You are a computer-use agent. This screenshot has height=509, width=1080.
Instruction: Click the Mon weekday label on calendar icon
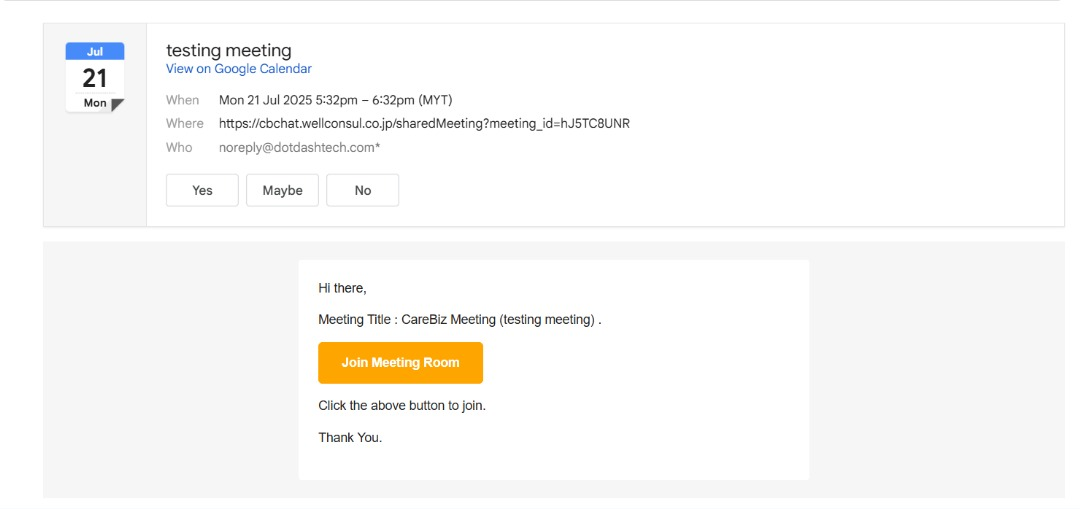(x=95, y=103)
